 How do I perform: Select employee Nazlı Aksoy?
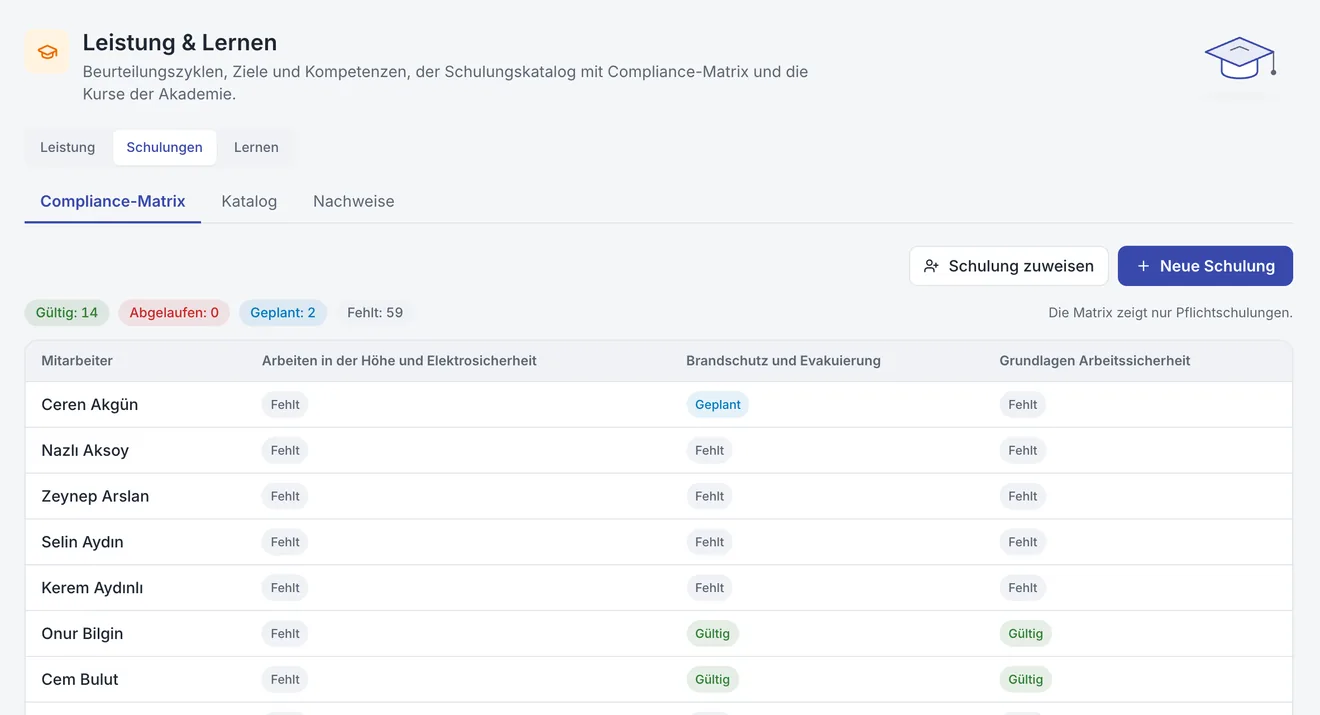click(x=85, y=451)
